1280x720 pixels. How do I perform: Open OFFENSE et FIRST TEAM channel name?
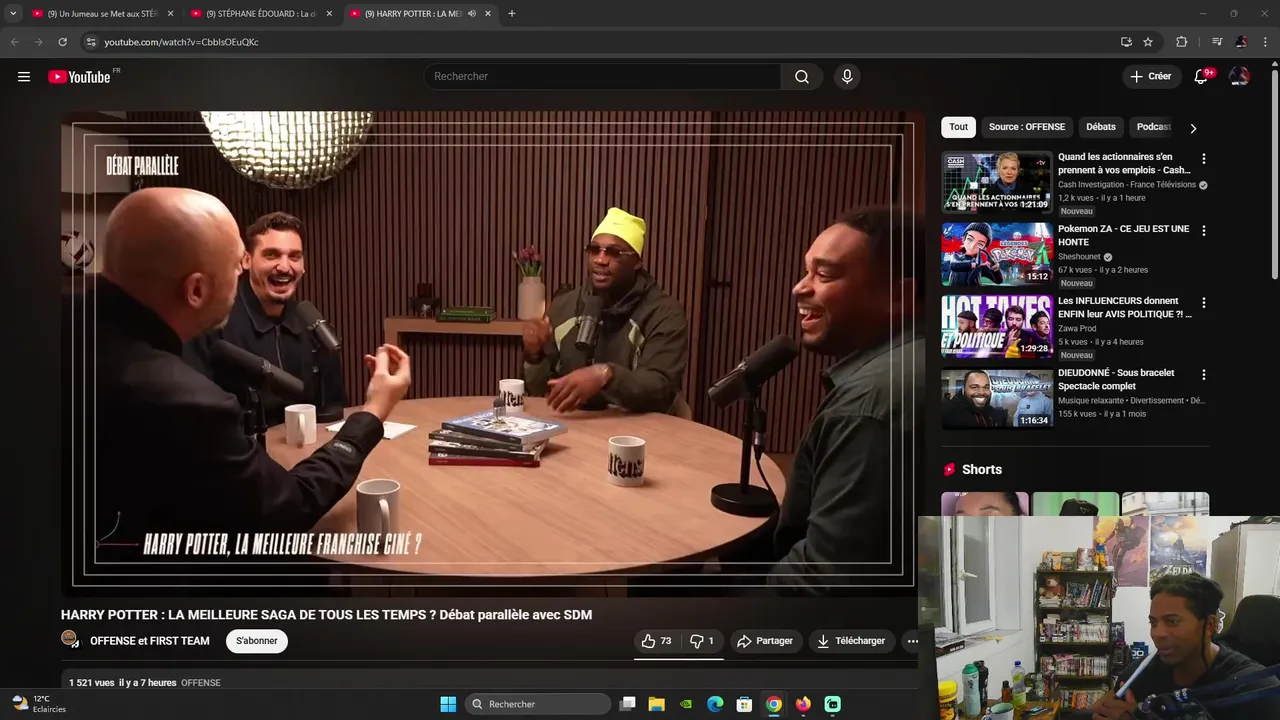(150, 641)
